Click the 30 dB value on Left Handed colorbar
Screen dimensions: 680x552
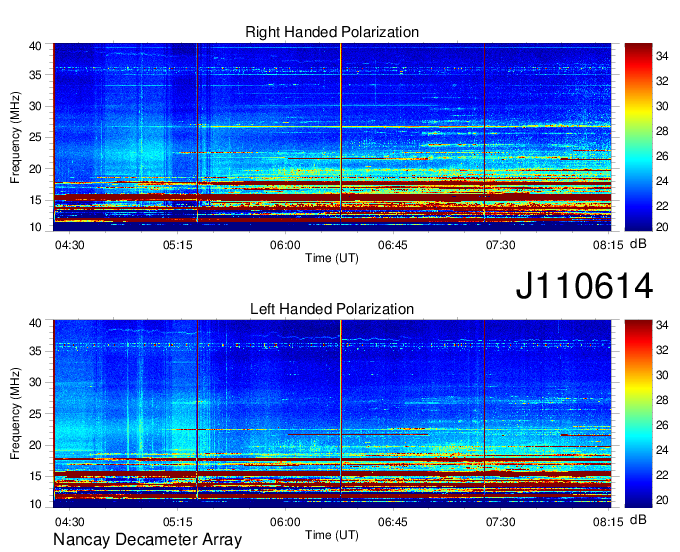coord(662,375)
